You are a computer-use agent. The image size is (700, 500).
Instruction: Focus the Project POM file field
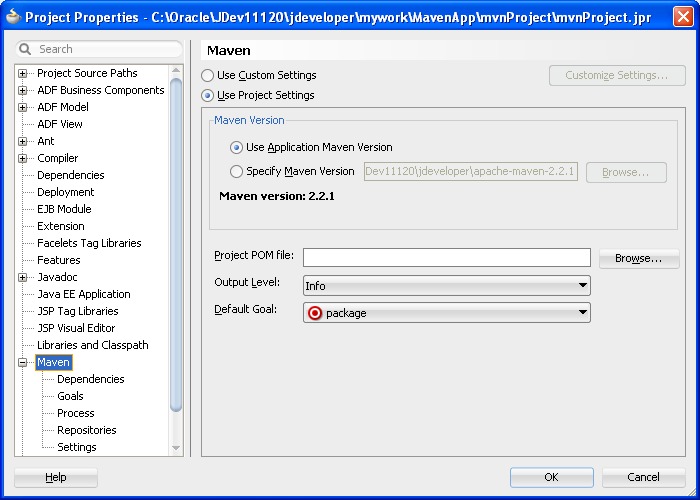click(447, 258)
